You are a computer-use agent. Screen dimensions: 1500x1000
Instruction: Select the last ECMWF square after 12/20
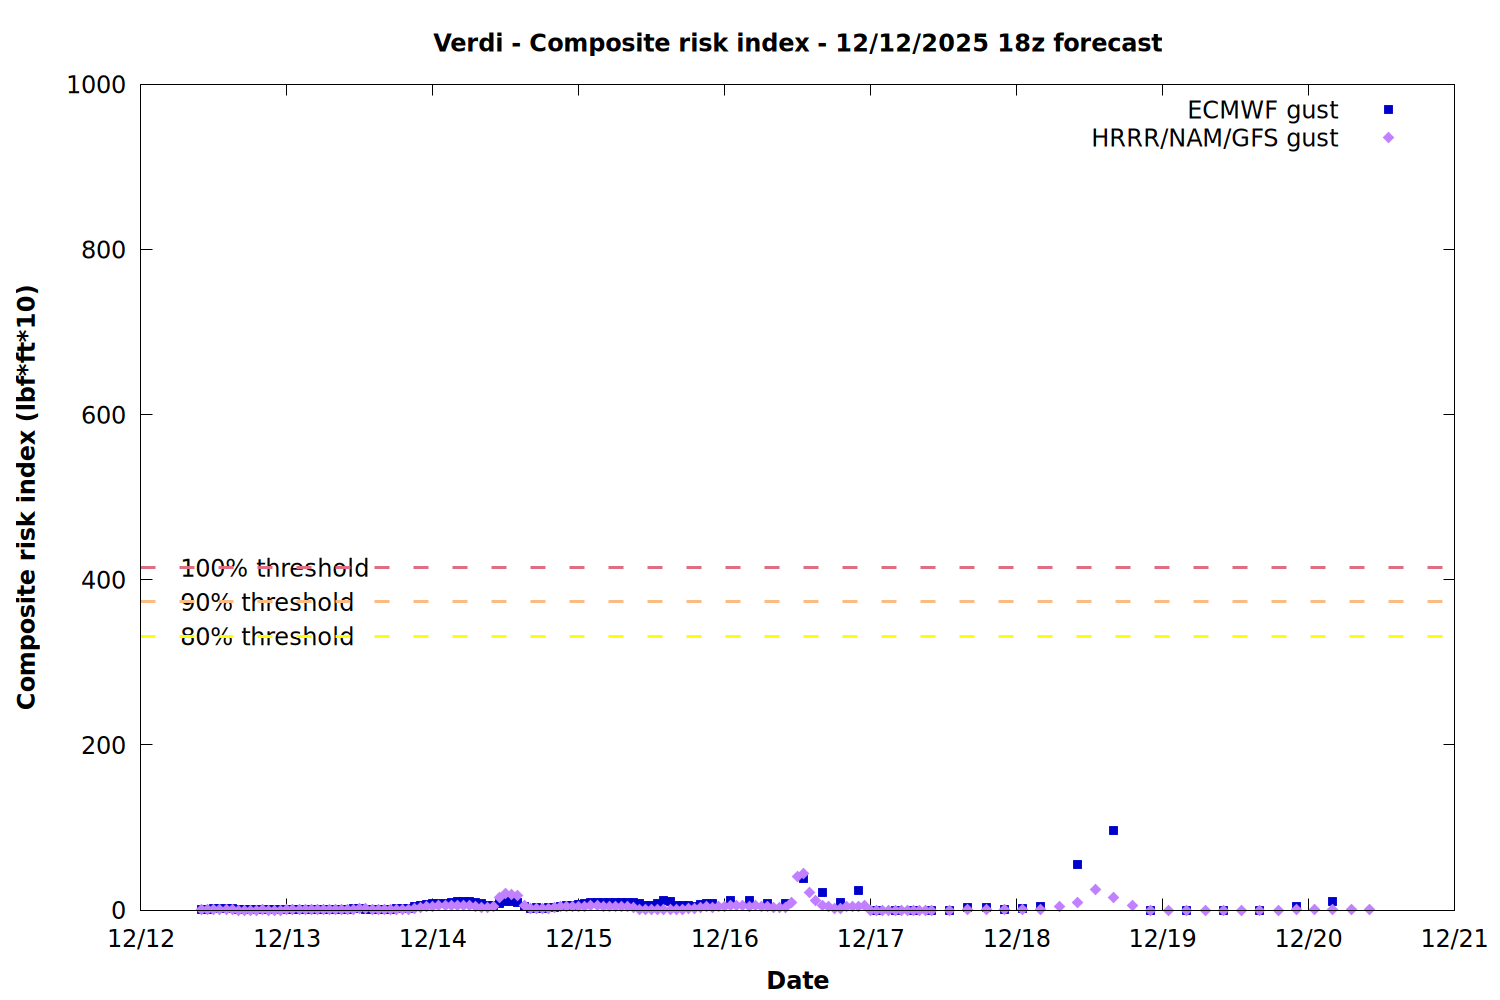1332,902
